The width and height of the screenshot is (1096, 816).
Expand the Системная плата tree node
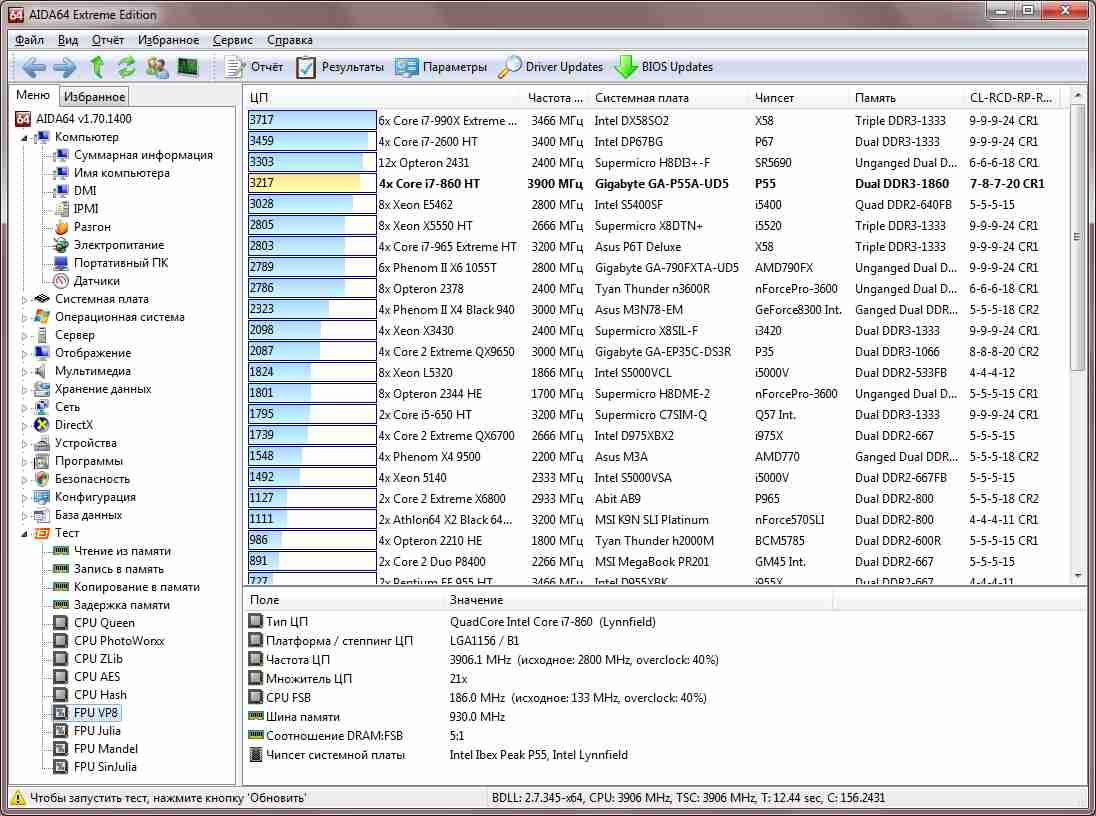pyautogui.click(x=26, y=299)
